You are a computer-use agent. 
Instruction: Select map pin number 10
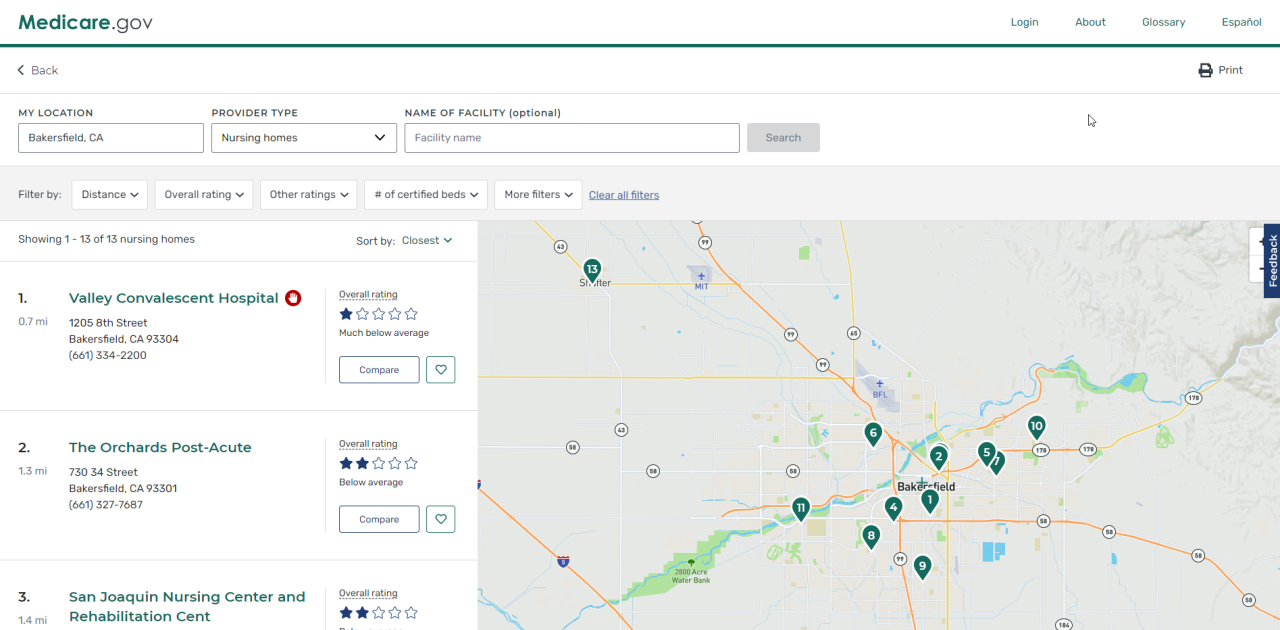(x=1036, y=428)
